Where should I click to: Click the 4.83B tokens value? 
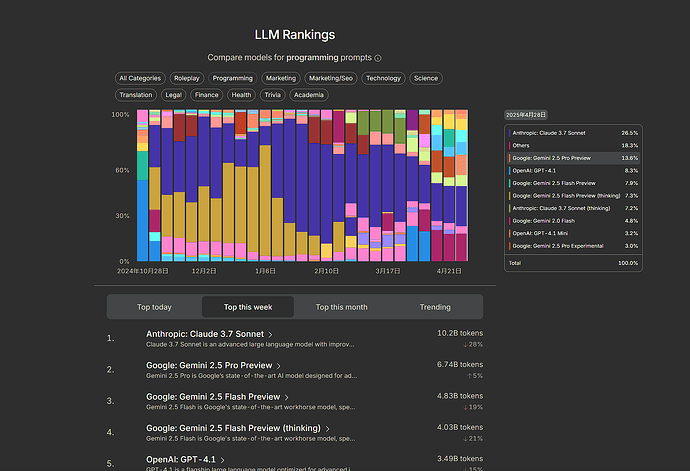pos(460,396)
